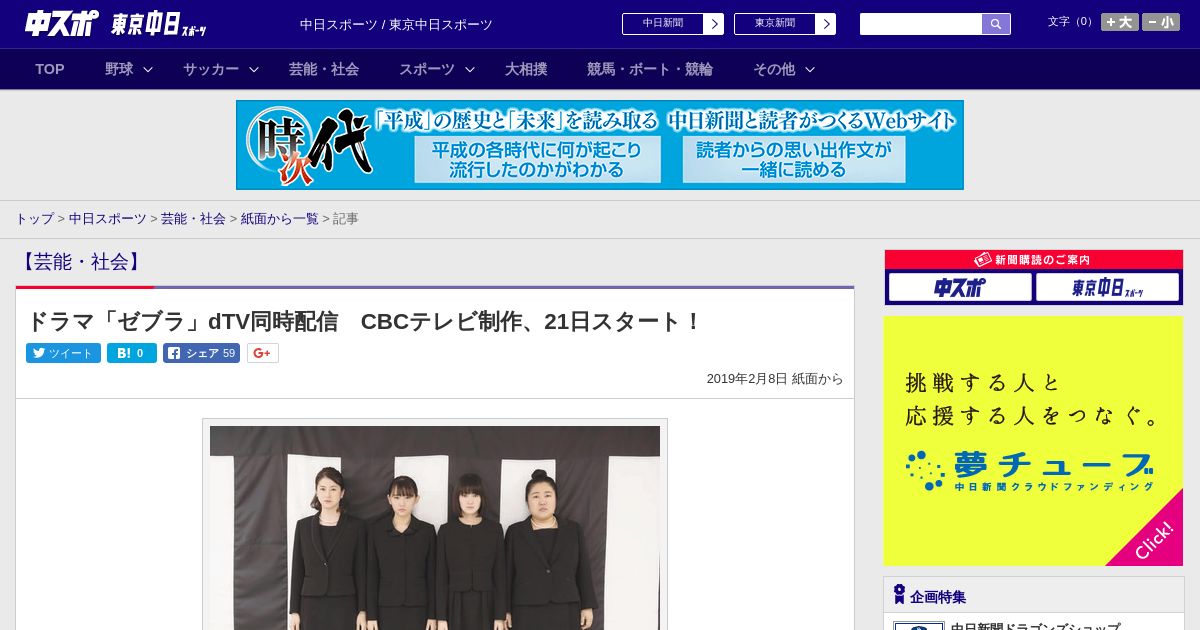Open 芸能・社会 breadcrumb link
Image resolution: width=1200 pixels, height=630 pixels.
pos(193,218)
